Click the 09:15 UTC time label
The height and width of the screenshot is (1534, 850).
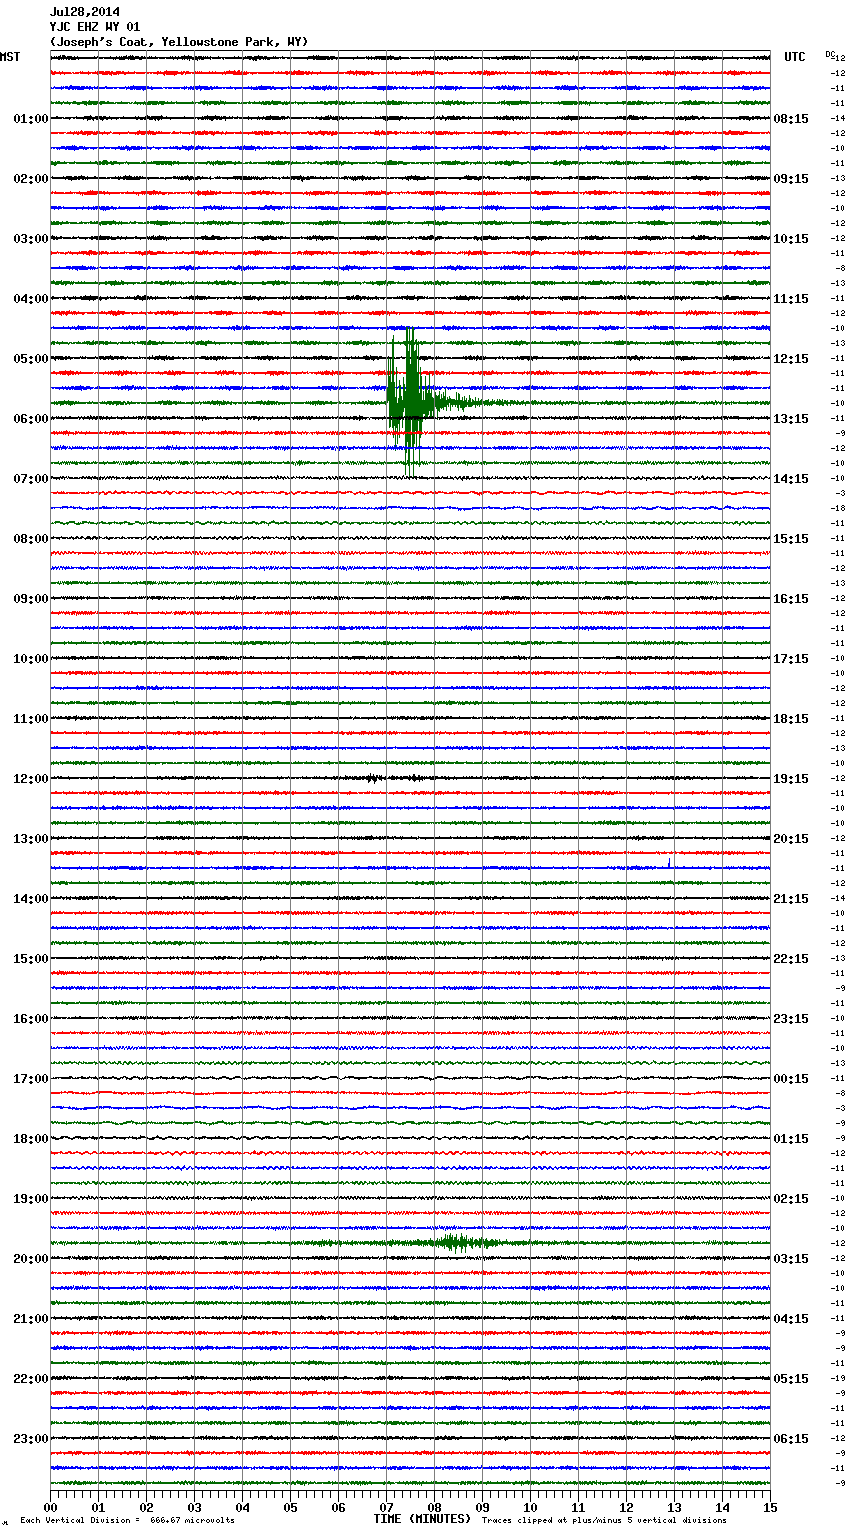coord(791,179)
